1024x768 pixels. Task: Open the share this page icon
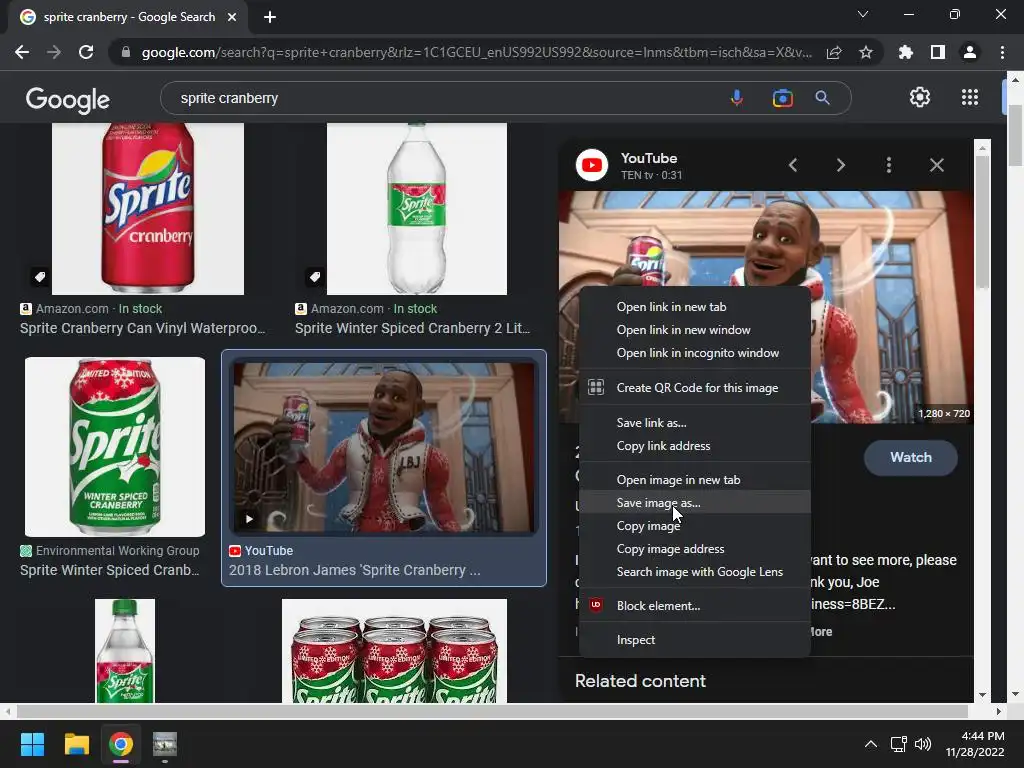(x=834, y=53)
